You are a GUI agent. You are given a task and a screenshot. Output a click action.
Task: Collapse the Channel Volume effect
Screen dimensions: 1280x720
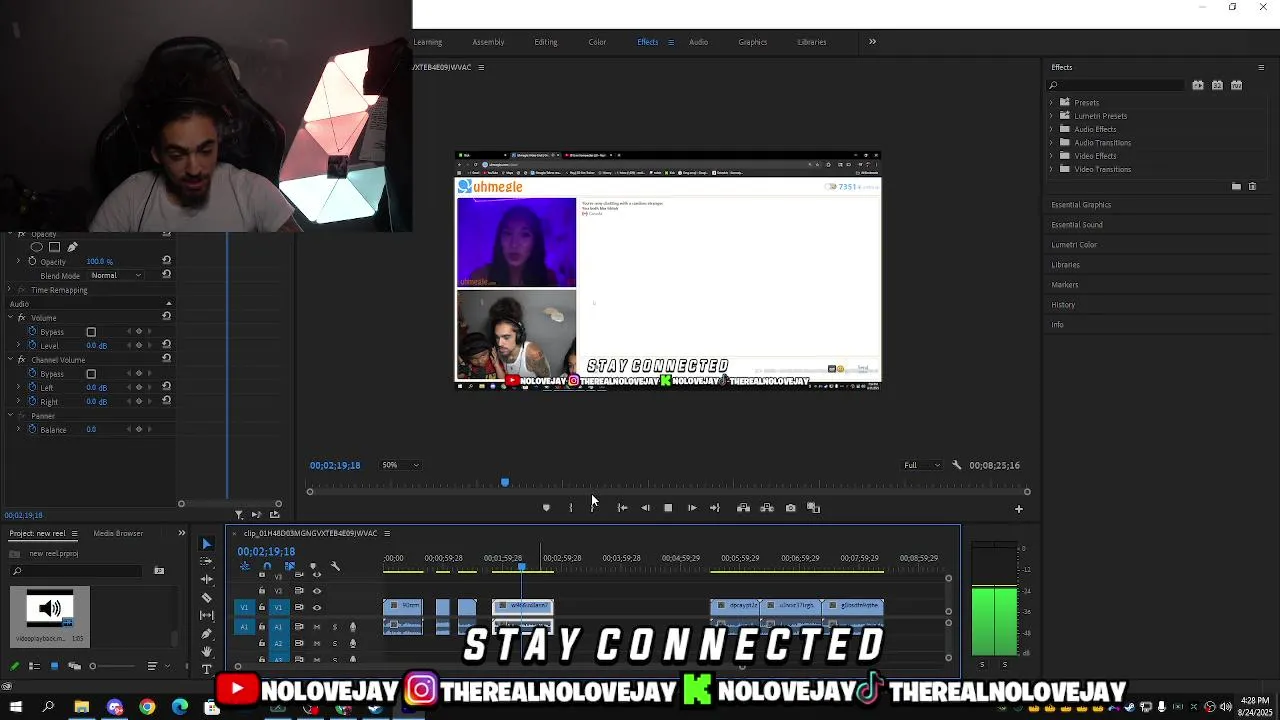(10, 360)
